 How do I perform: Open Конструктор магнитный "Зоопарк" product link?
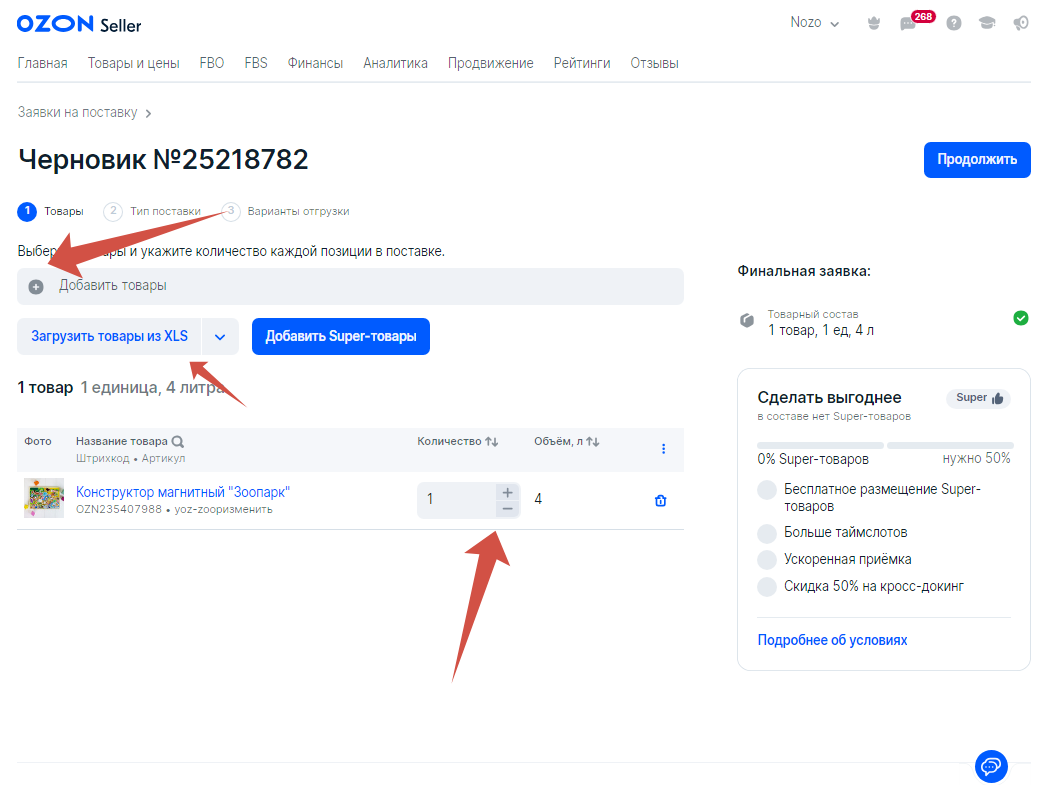click(x=183, y=493)
